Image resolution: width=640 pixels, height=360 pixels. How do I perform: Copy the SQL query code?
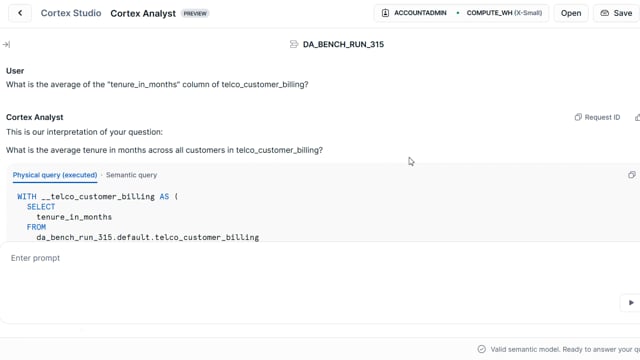(631, 175)
